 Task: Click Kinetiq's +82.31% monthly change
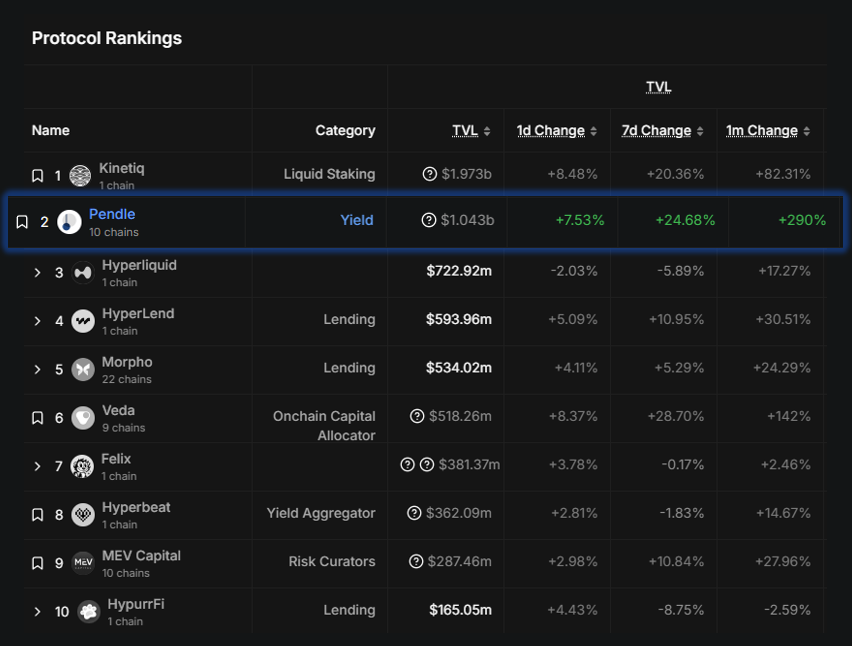(783, 174)
